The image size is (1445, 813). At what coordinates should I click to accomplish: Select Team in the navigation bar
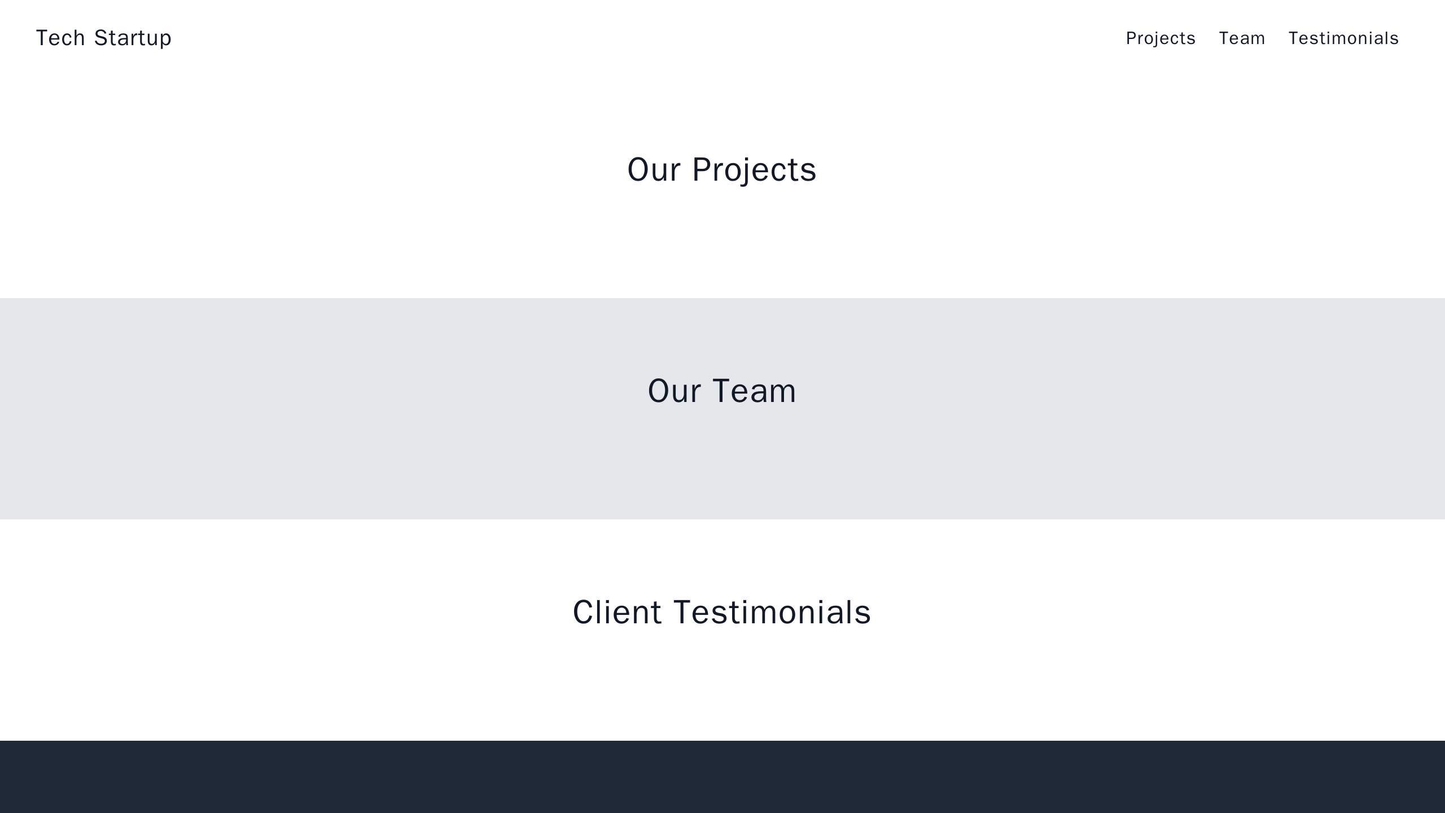click(x=1241, y=38)
